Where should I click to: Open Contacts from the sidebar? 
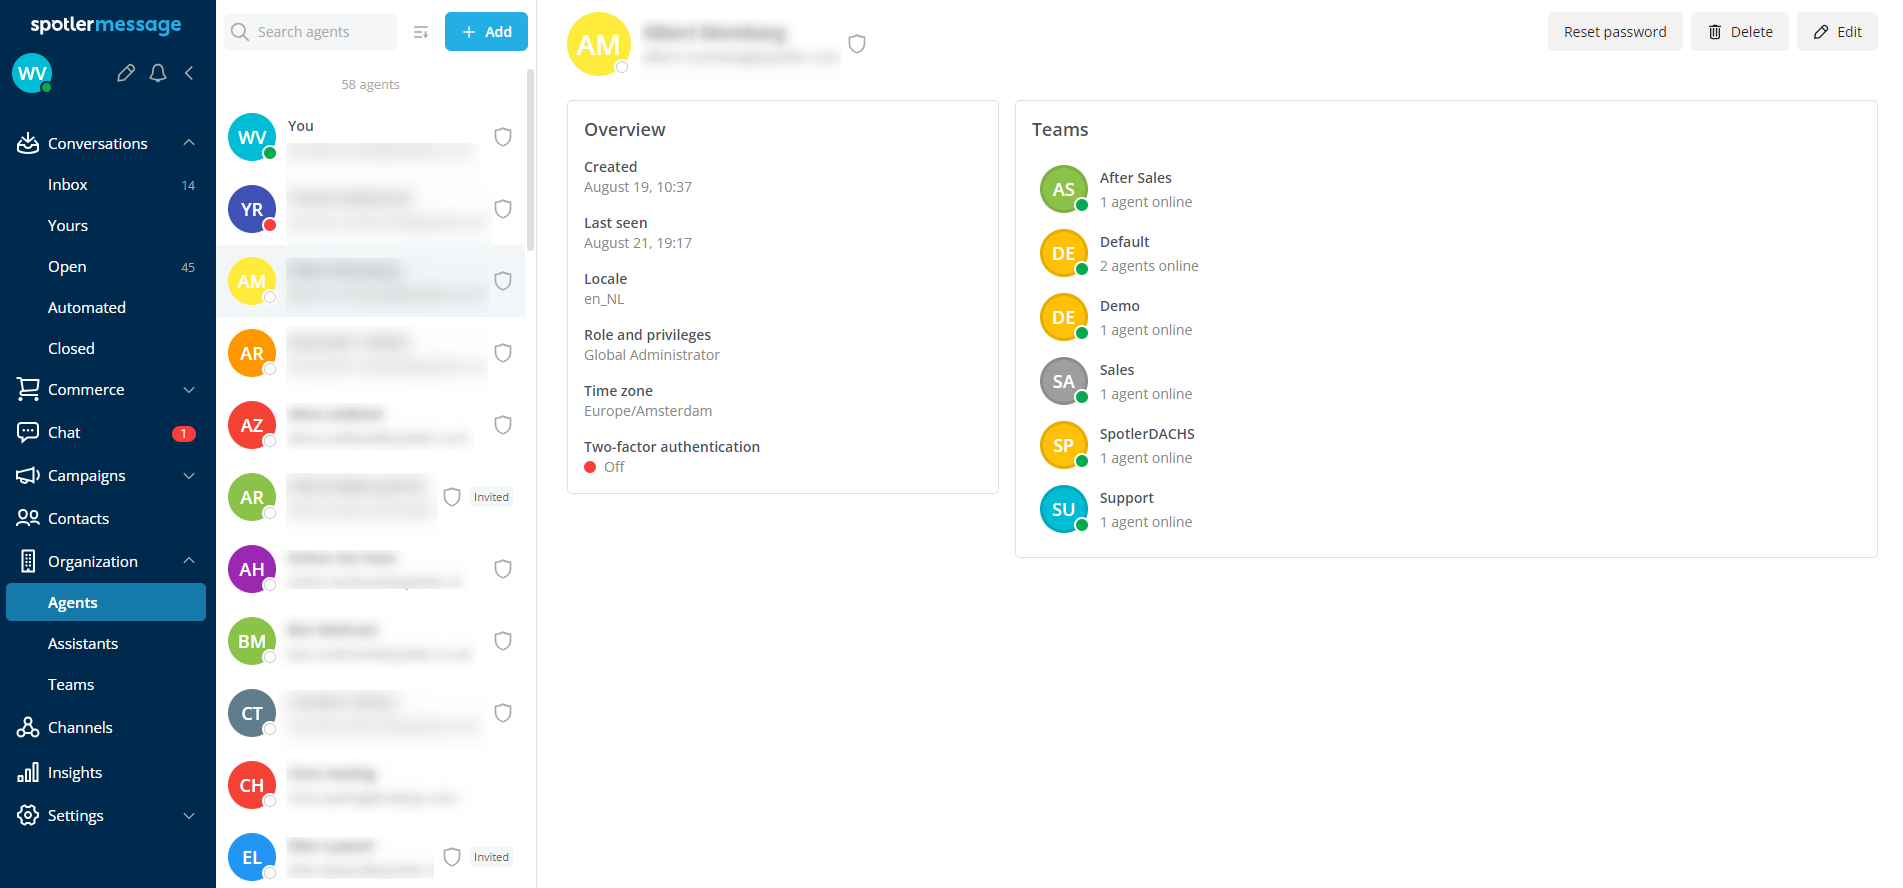78,518
